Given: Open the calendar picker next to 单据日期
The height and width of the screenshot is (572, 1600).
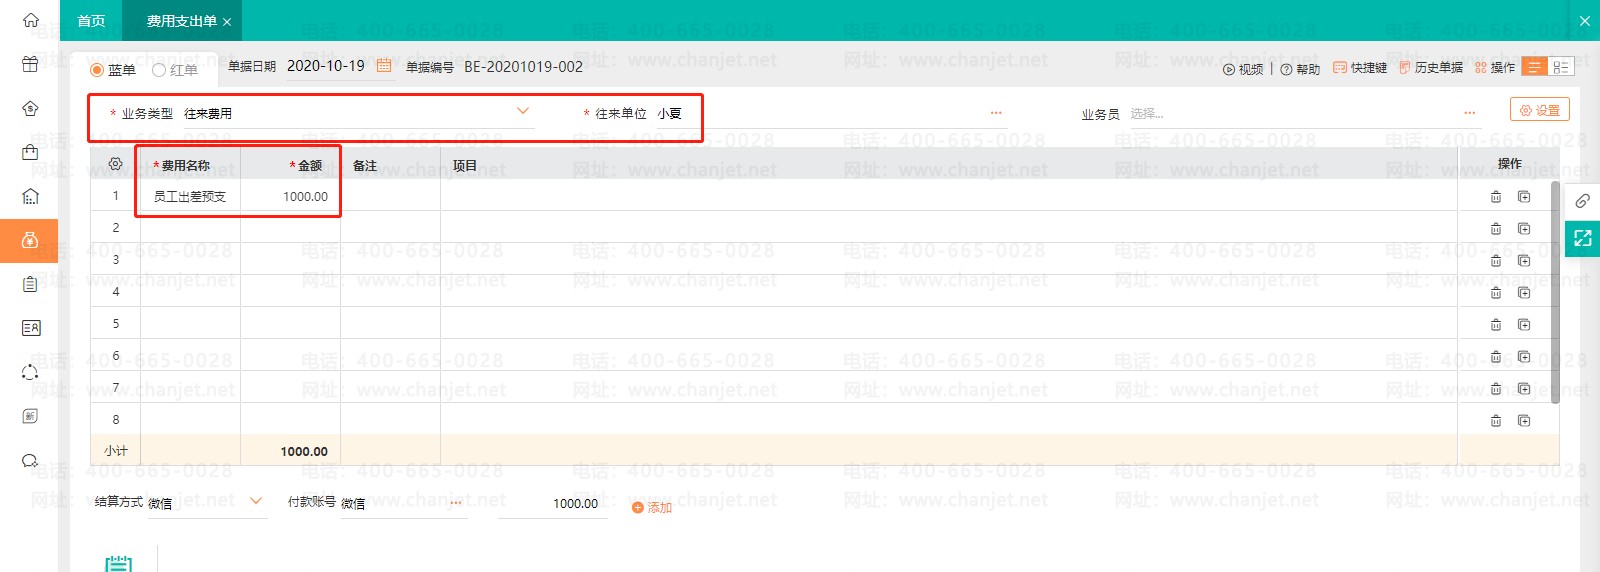Looking at the screenshot, I should tap(384, 66).
